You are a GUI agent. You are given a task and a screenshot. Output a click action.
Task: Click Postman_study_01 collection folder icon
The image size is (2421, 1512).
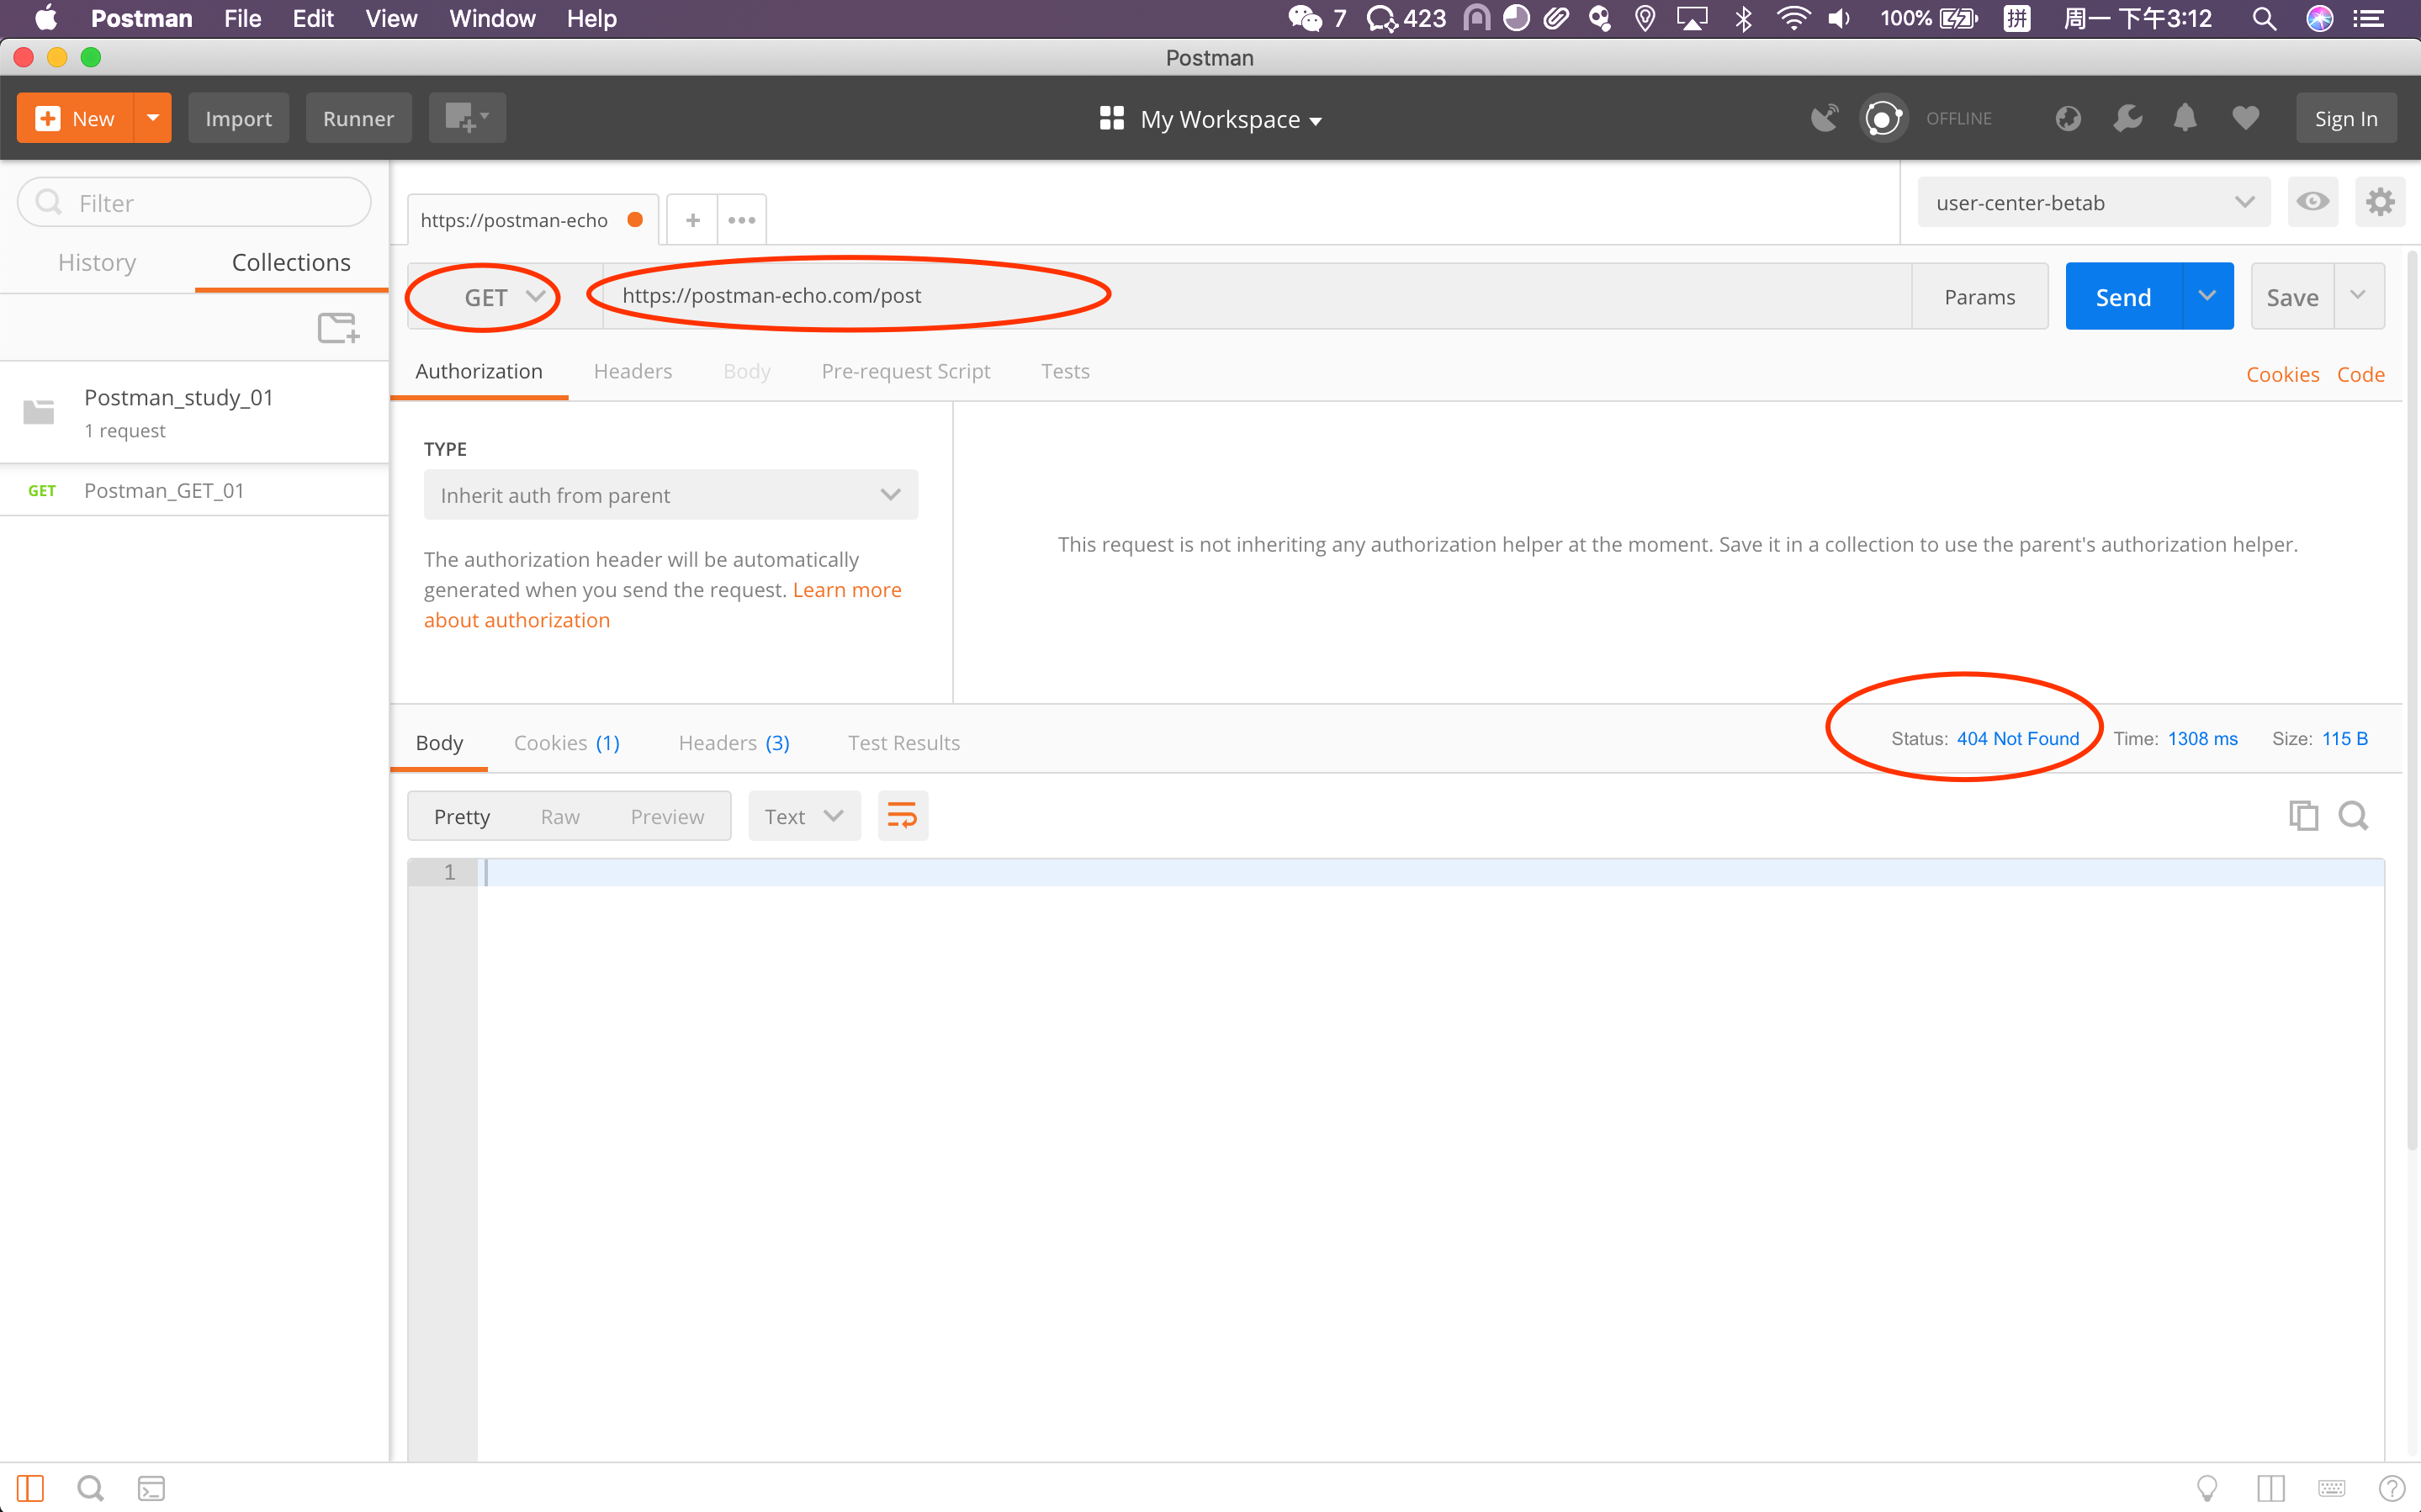[x=39, y=411]
